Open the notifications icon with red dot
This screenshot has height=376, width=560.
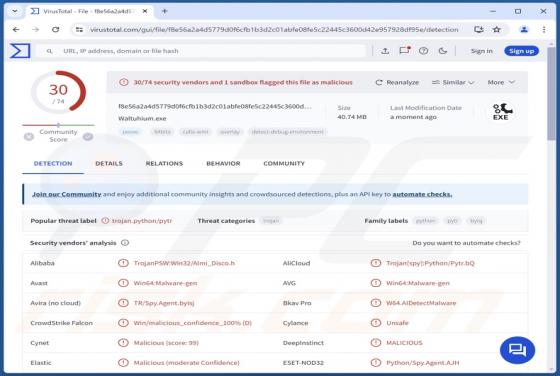[x=404, y=51]
